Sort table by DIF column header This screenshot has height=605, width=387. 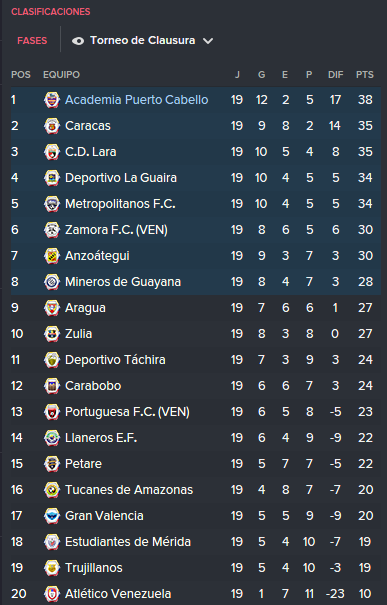335,74
